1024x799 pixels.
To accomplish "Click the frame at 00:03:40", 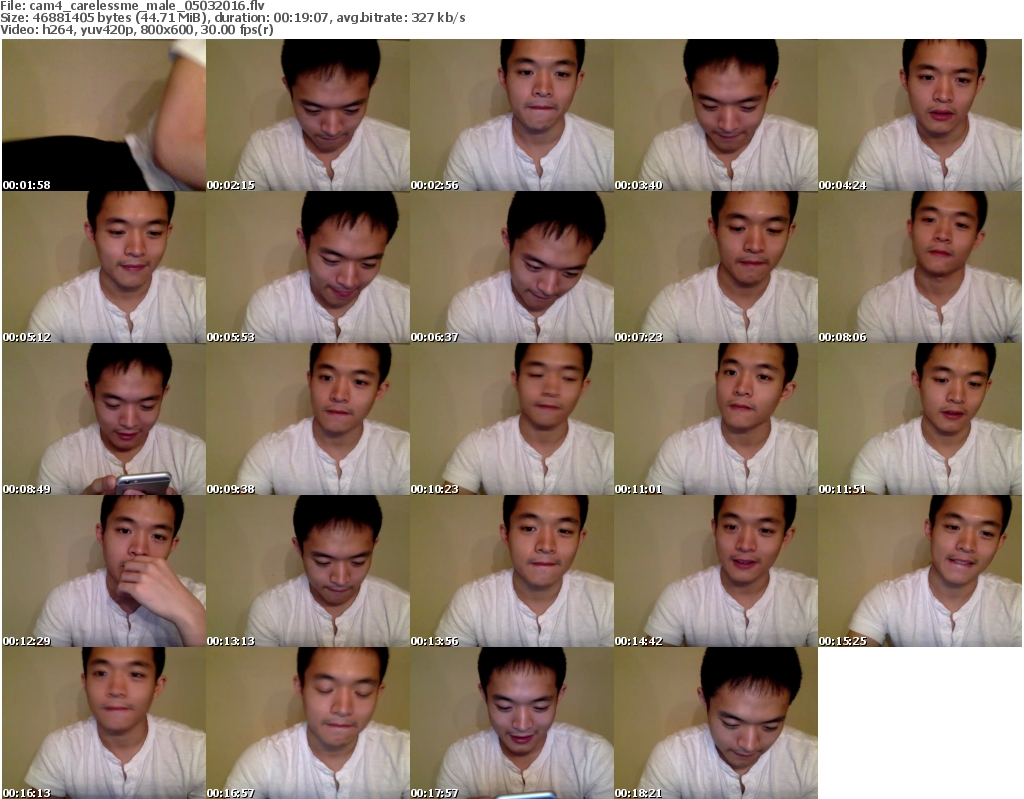I will (x=716, y=115).
